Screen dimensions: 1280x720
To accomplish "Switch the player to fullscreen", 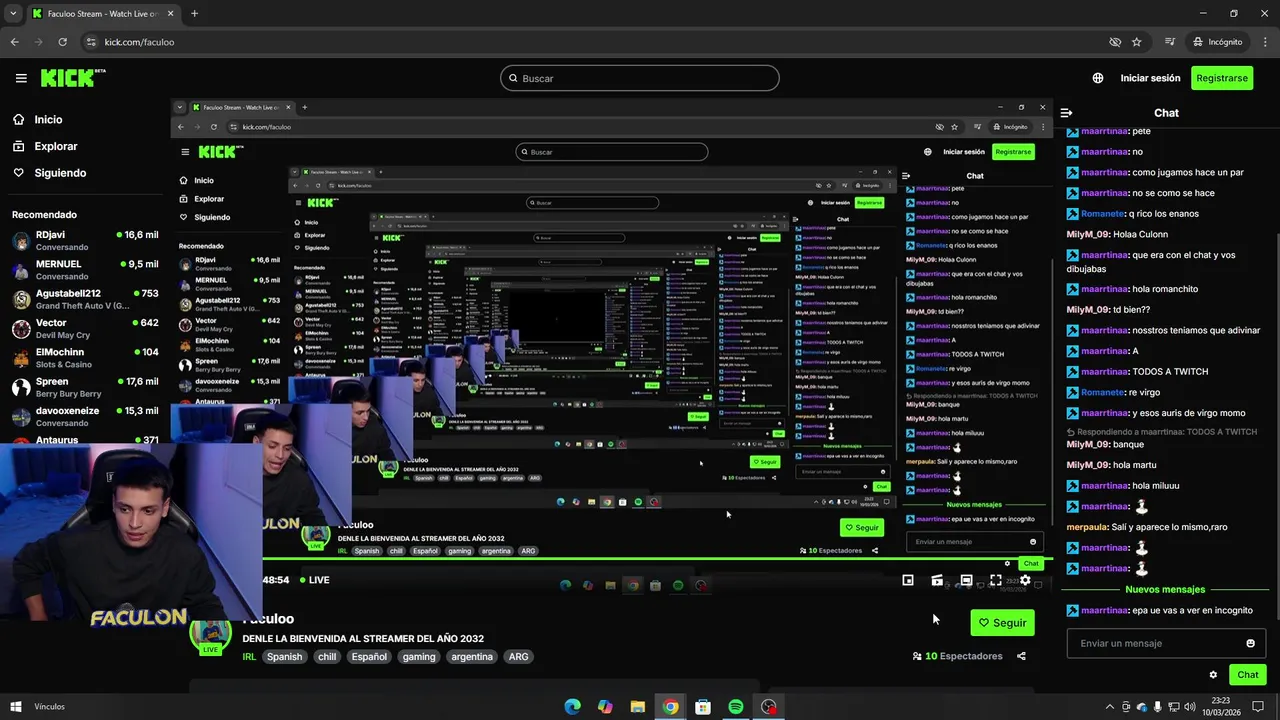I will pos(996,580).
